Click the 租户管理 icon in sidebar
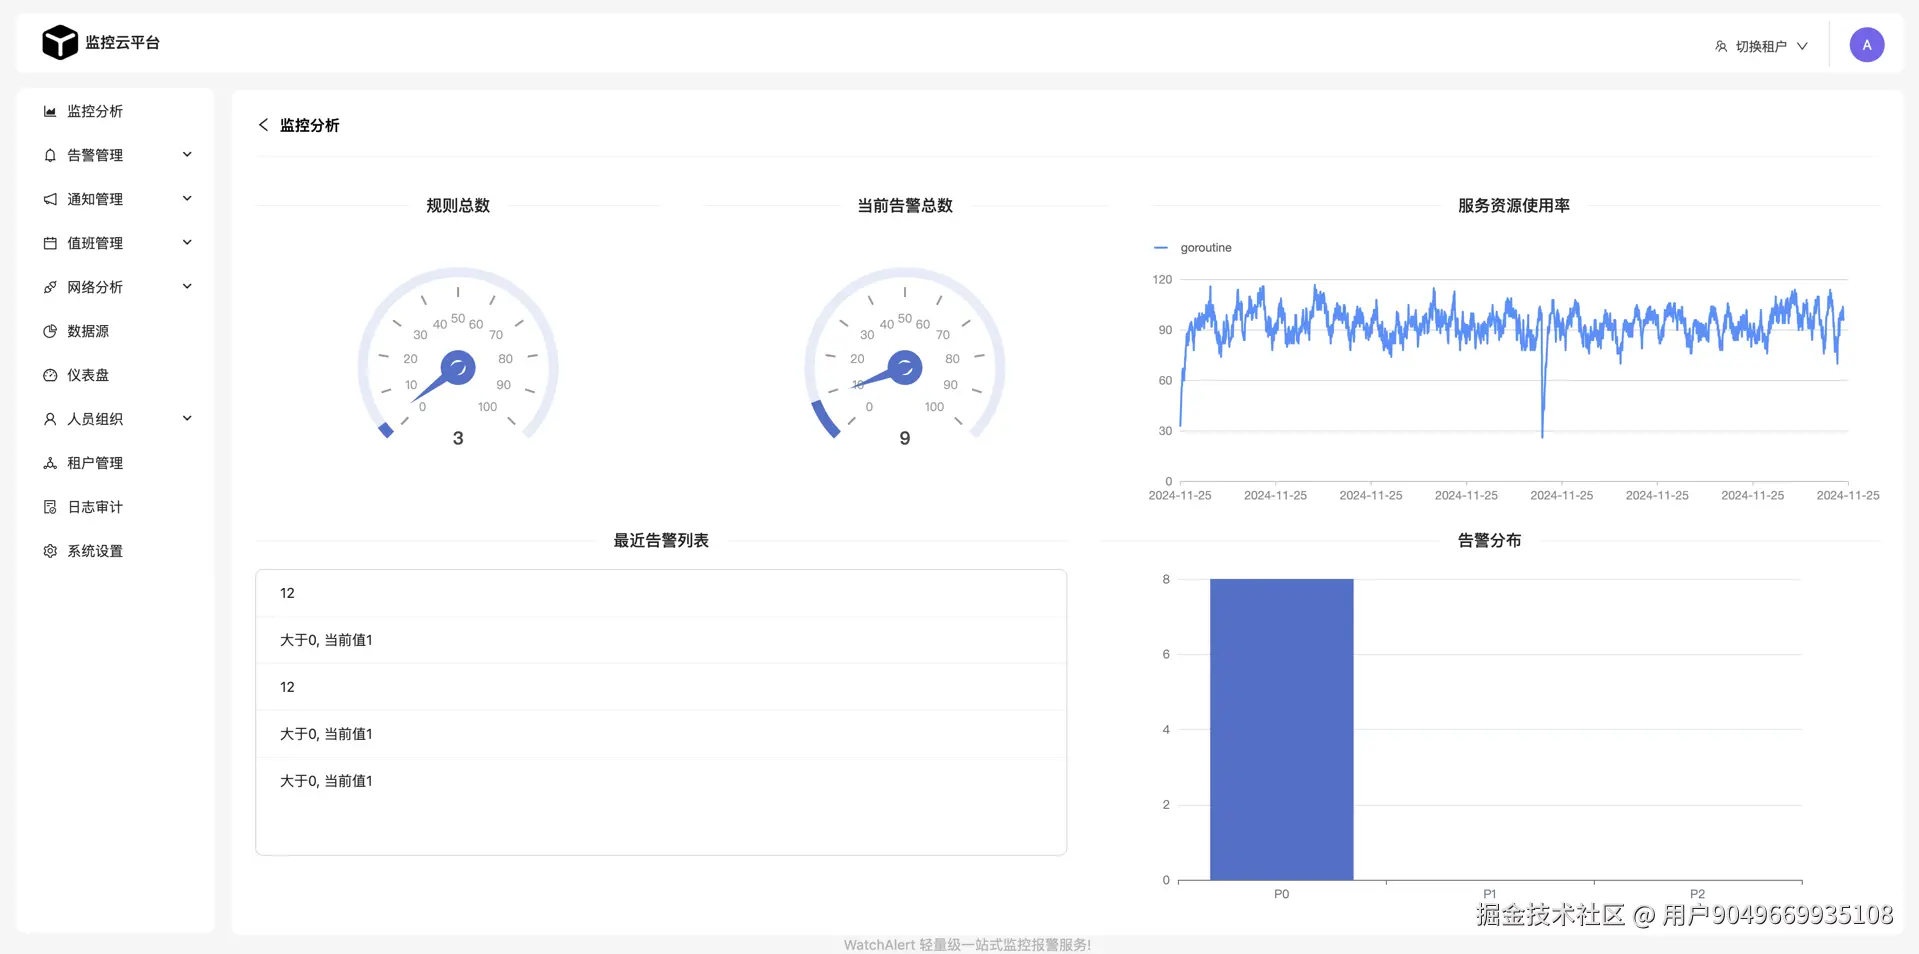This screenshot has width=1919, height=954. click(x=50, y=463)
